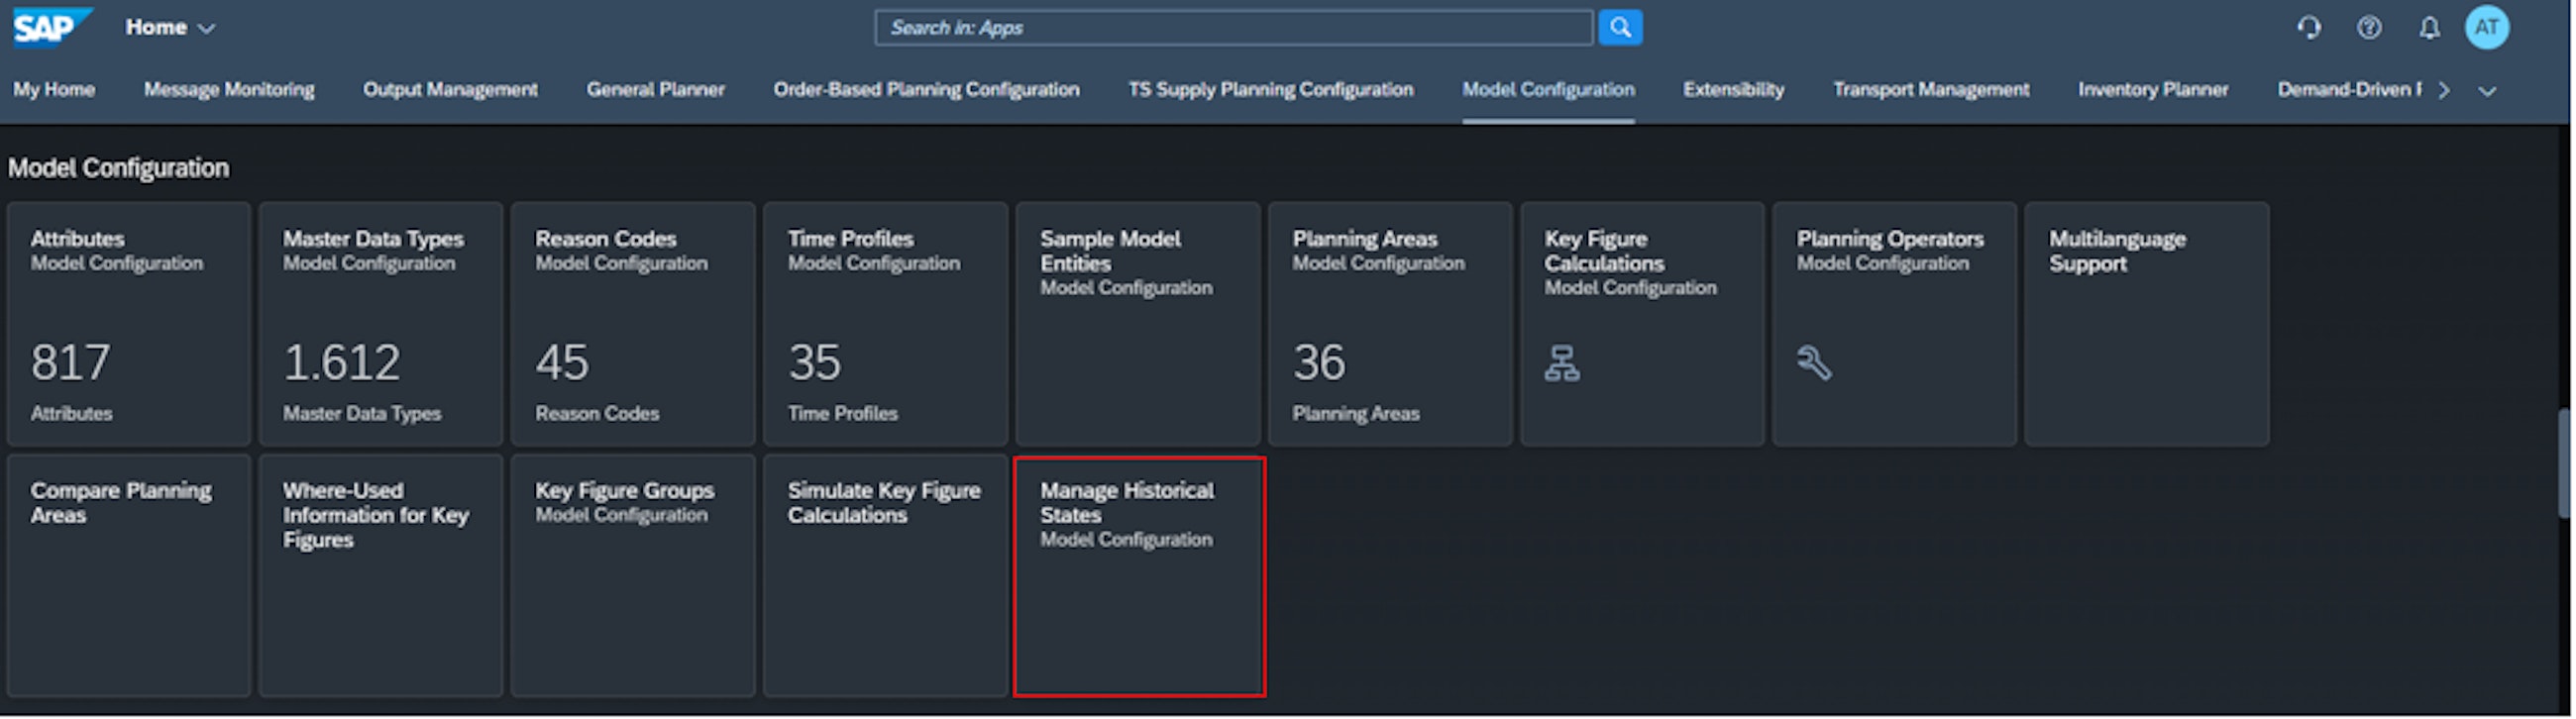Open TS Supply Planning Configuration tab
2576x719 pixels.
(x=1271, y=90)
